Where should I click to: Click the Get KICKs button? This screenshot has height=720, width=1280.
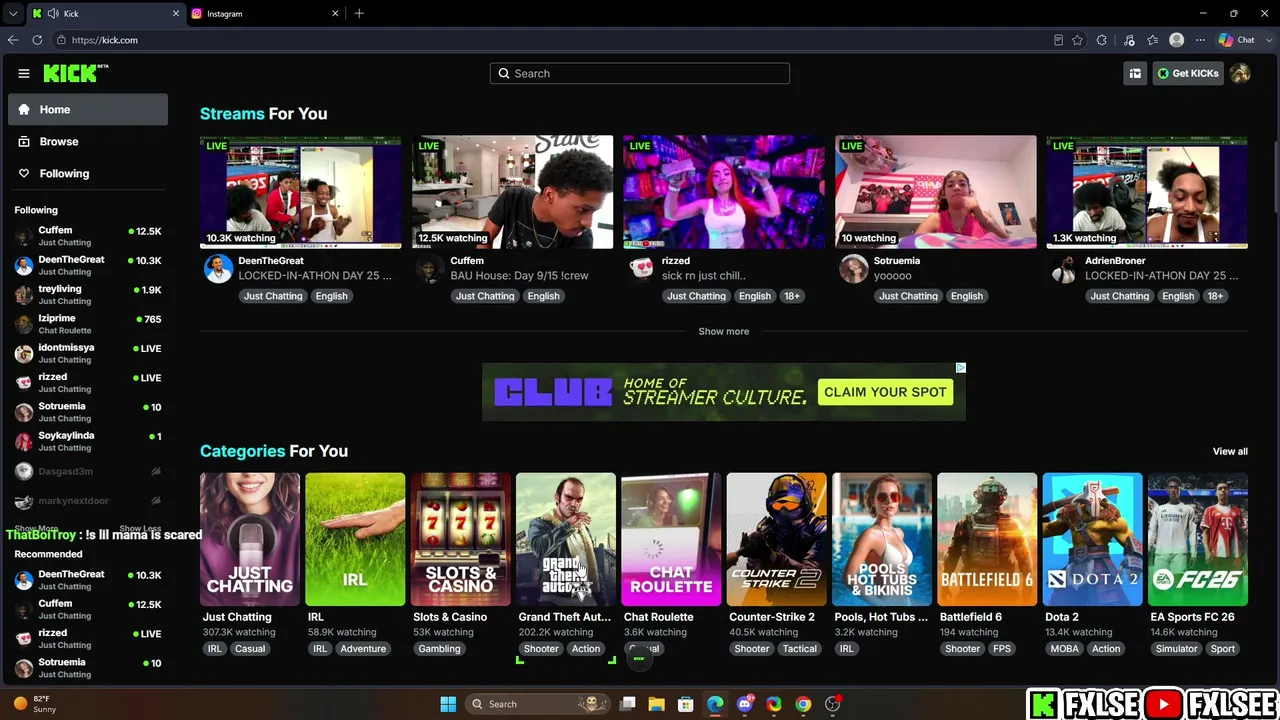(1188, 73)
